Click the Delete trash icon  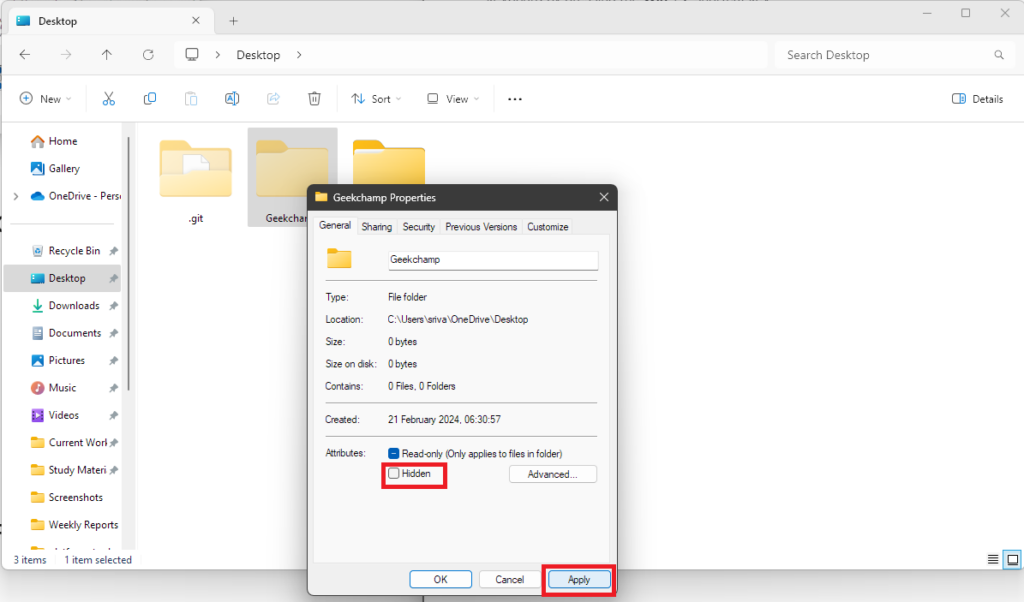[314, 99]
